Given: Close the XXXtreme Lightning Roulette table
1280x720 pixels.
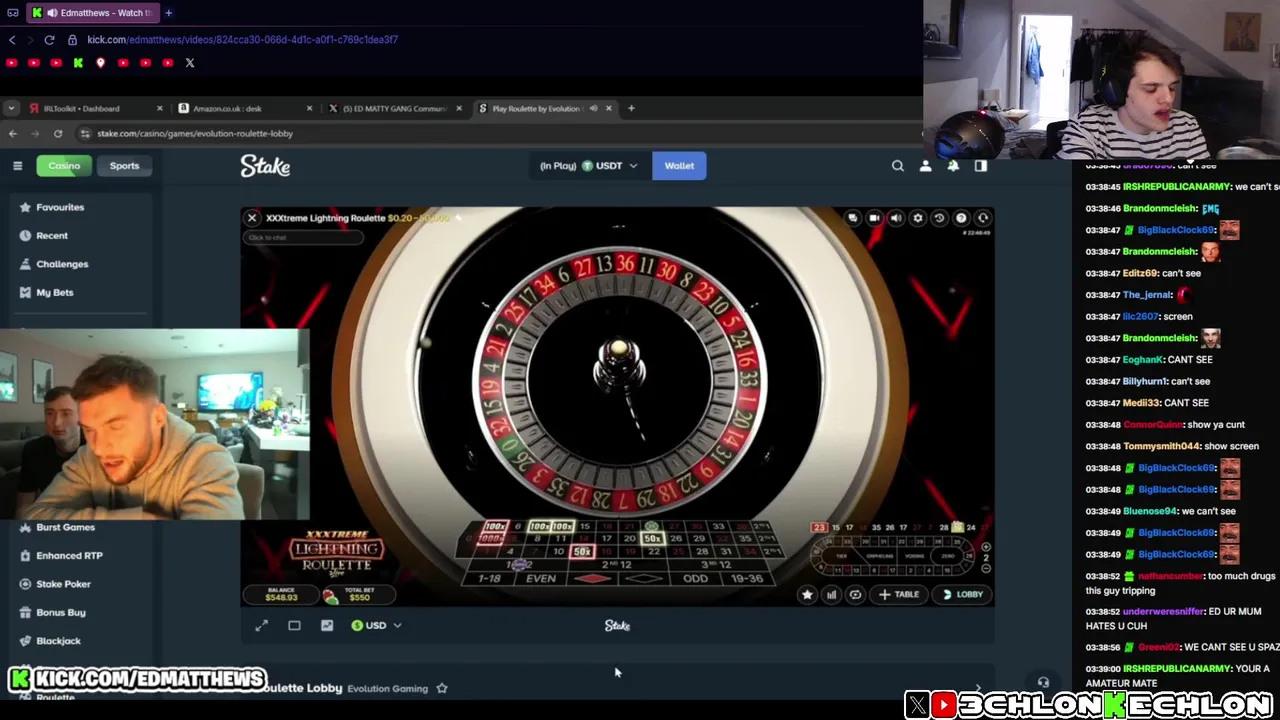Looking at the screenshot, I should [252, 218].
